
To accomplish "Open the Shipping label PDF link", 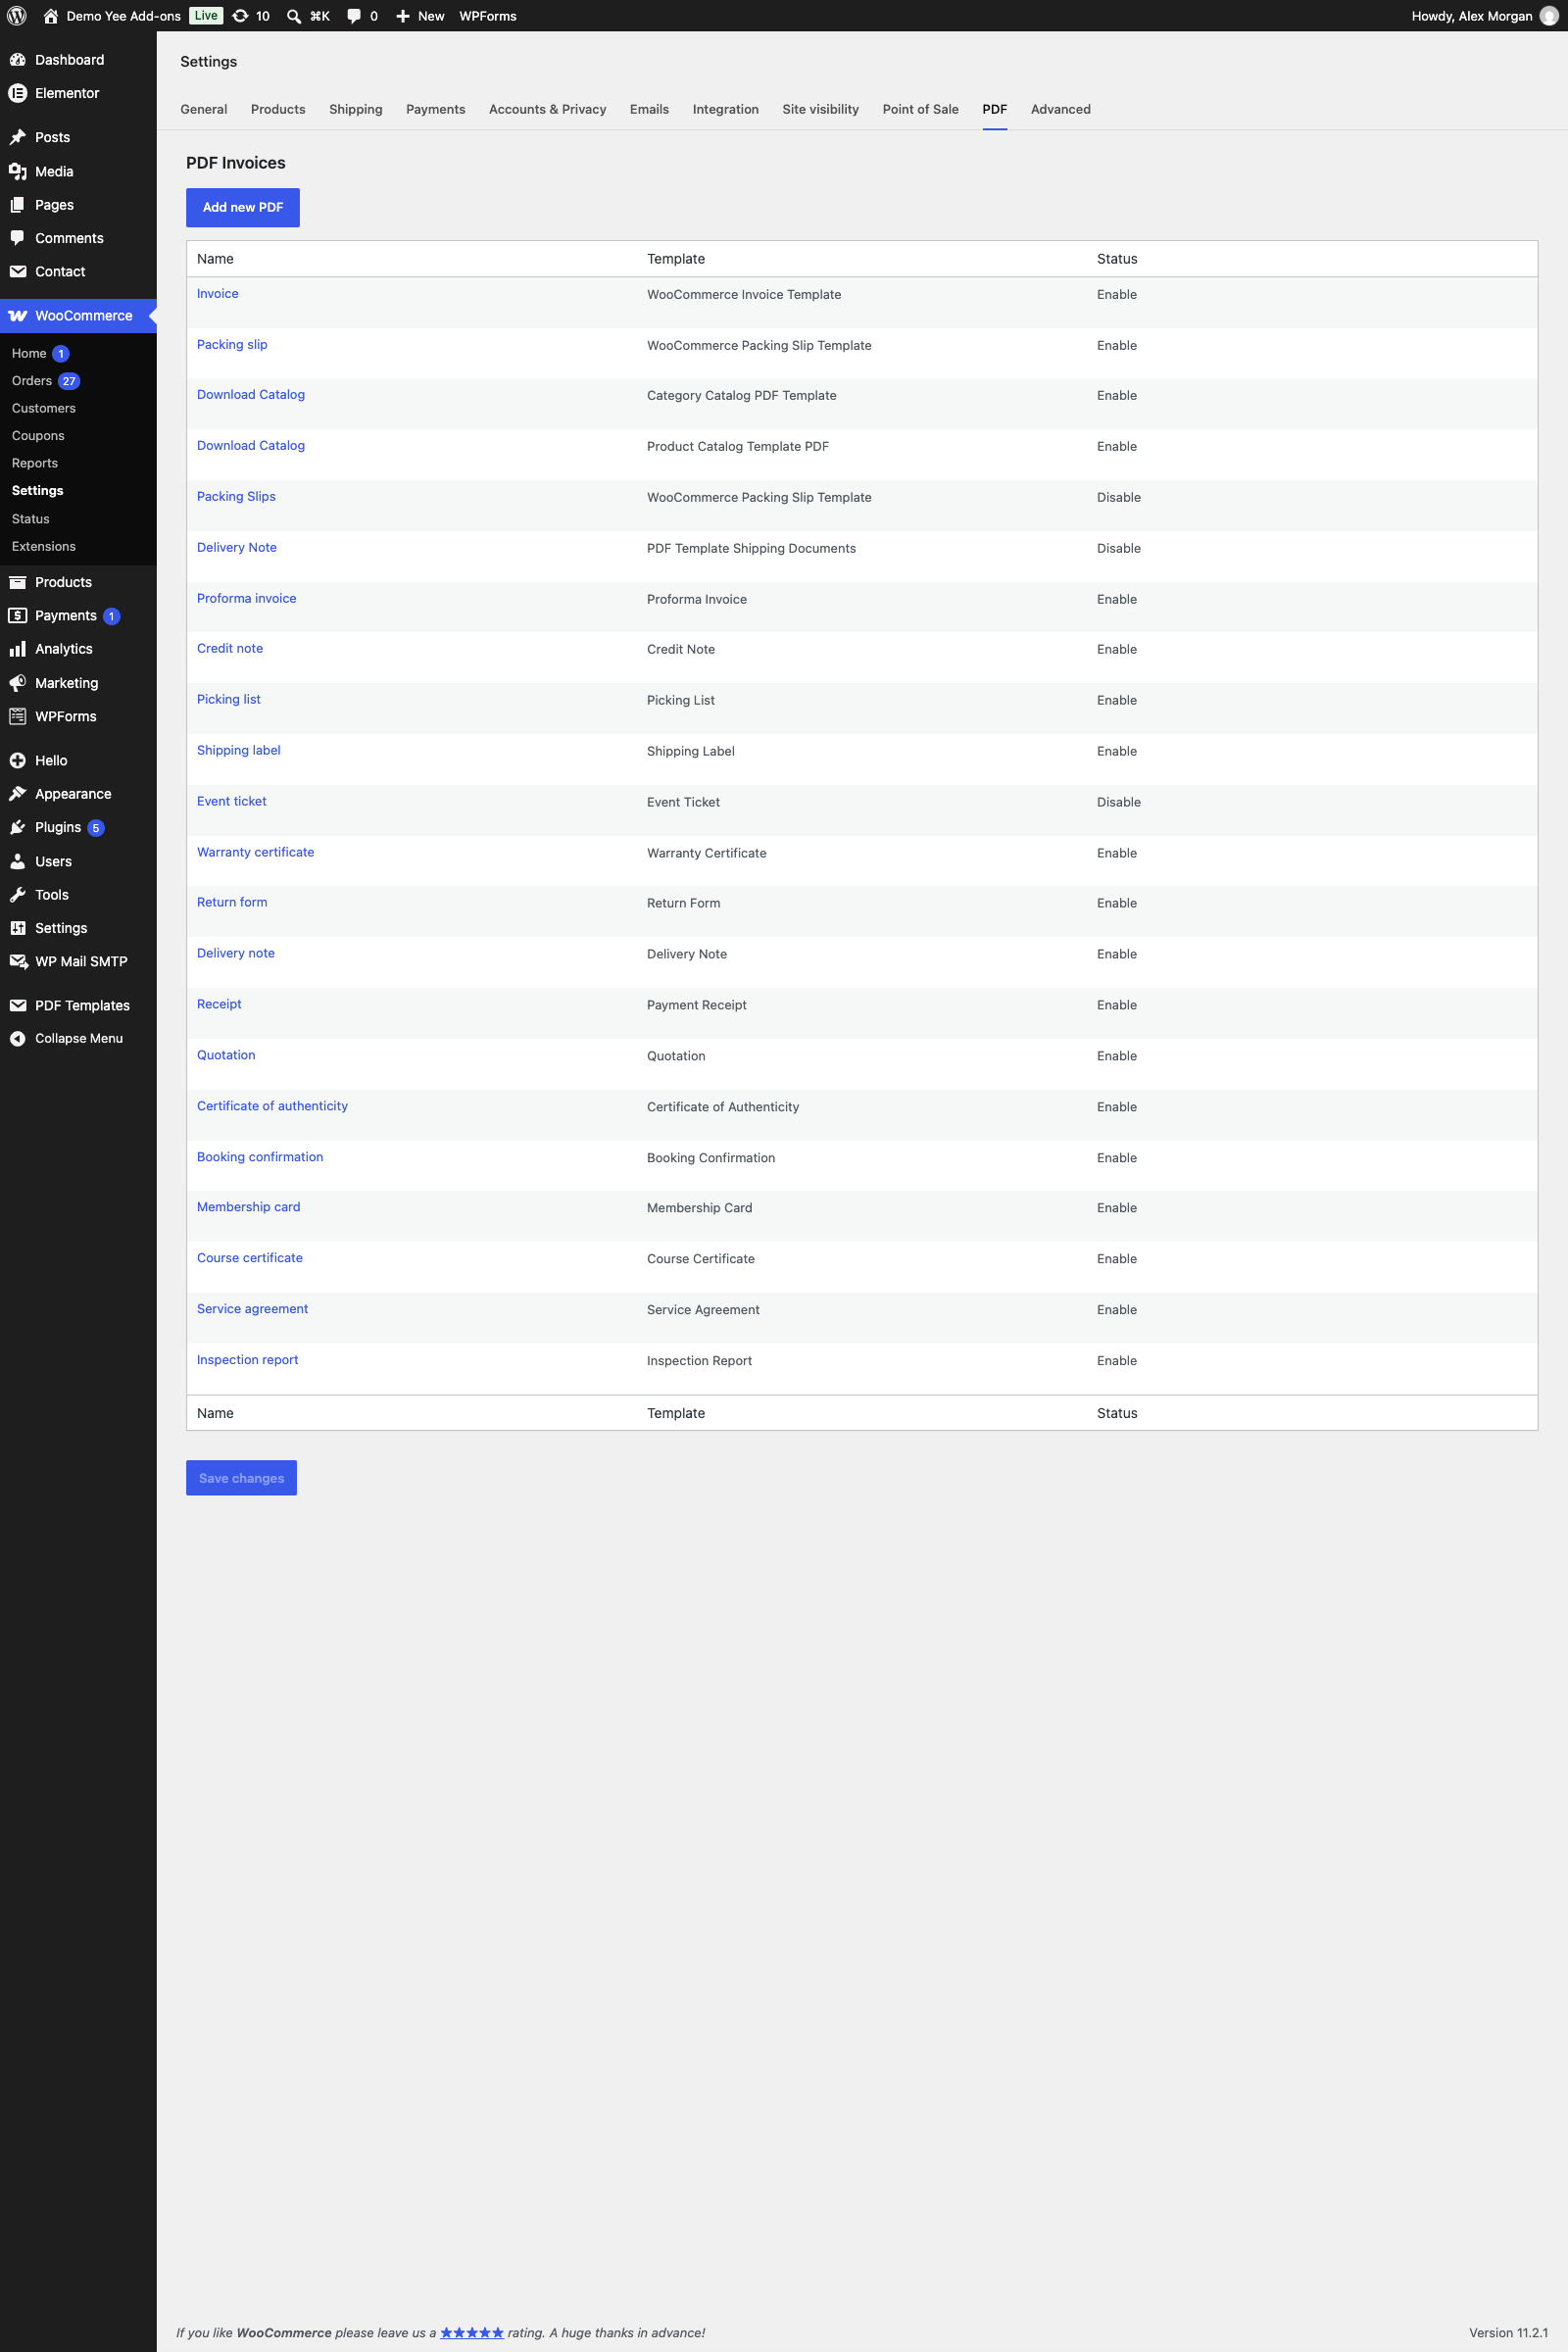I will tap(238, 750).
